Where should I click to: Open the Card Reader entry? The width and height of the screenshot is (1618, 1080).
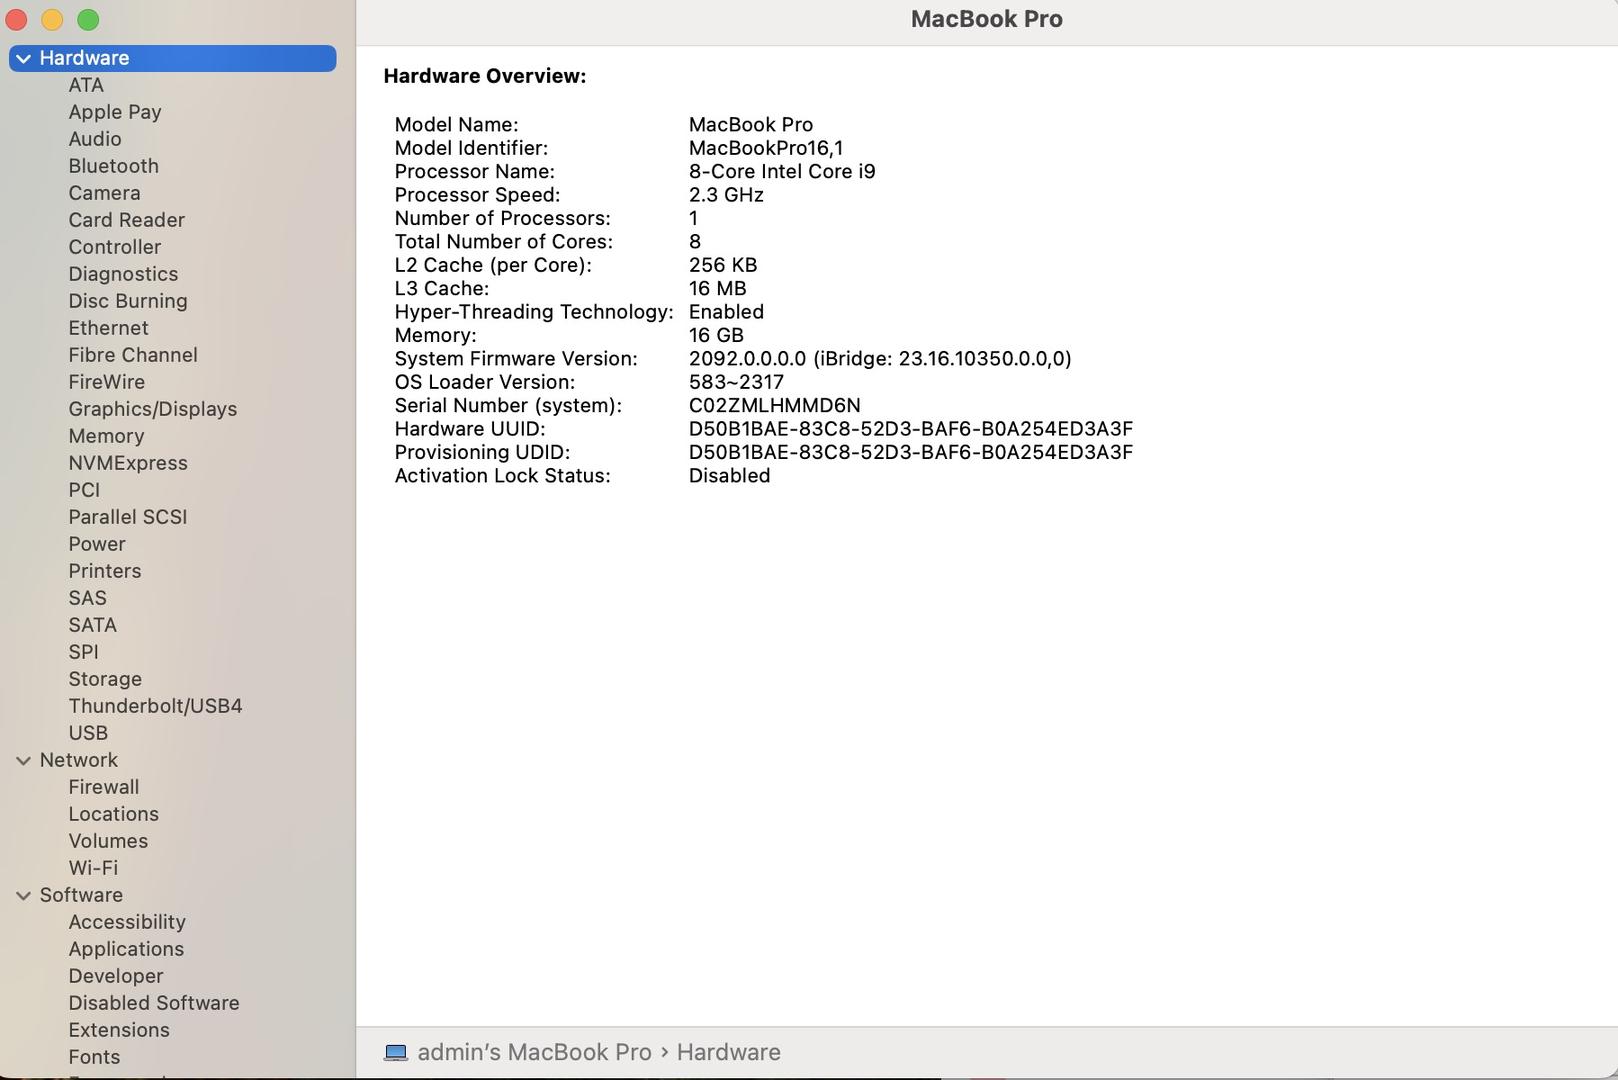(x=126, y=220)
